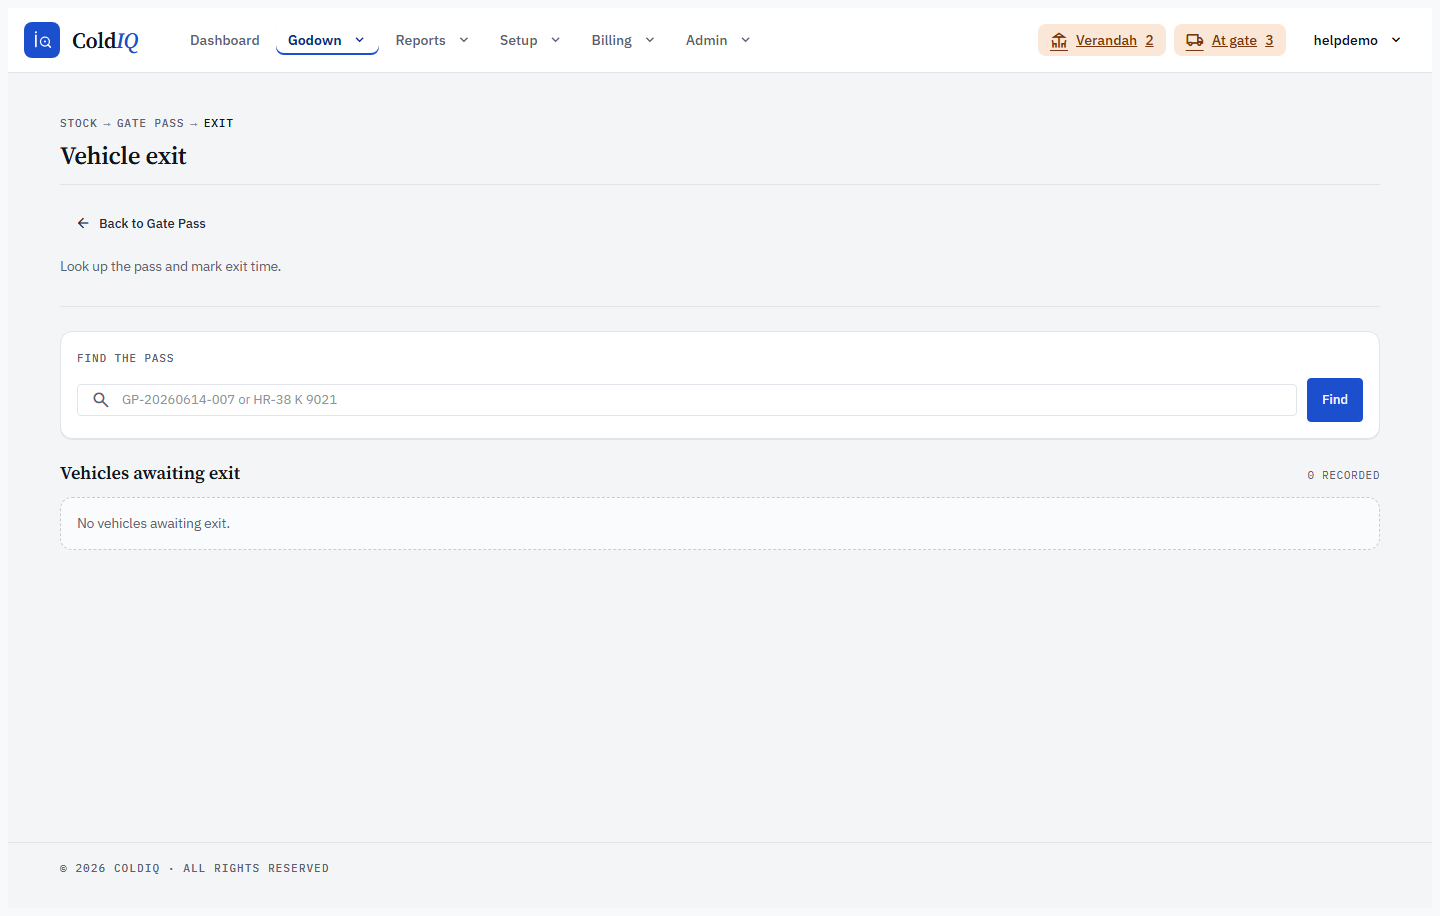The height and width of the screenshot is (916, 1440).
Task: Click the Verandah building icon
Action: (x=1059, y=41)
